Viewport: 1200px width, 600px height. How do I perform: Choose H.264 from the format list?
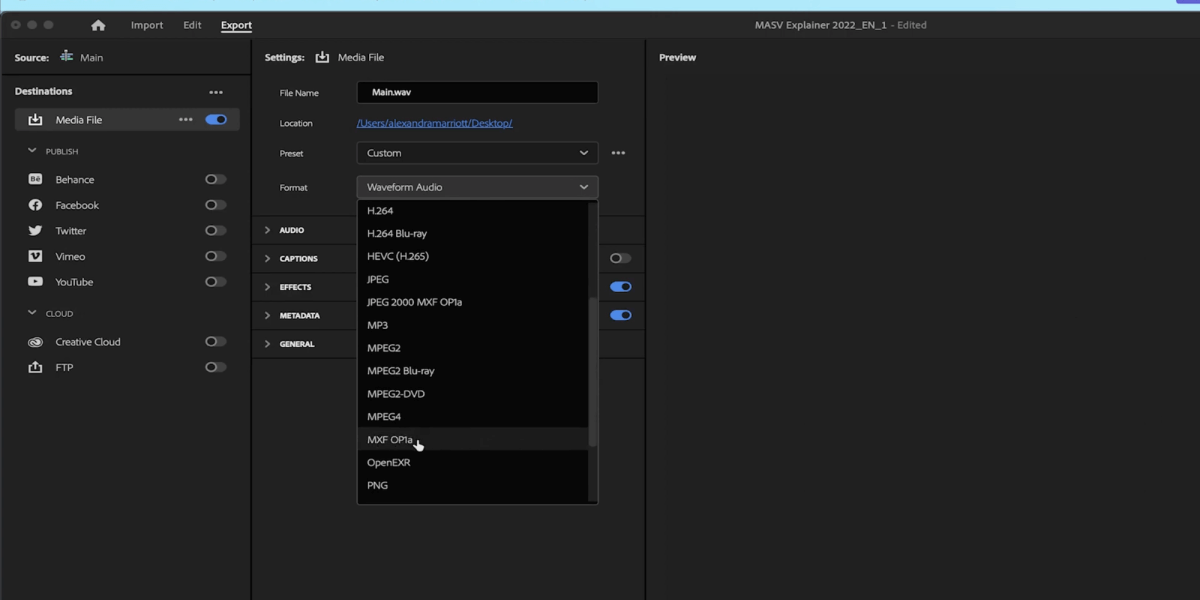click(x=472, y=211)
